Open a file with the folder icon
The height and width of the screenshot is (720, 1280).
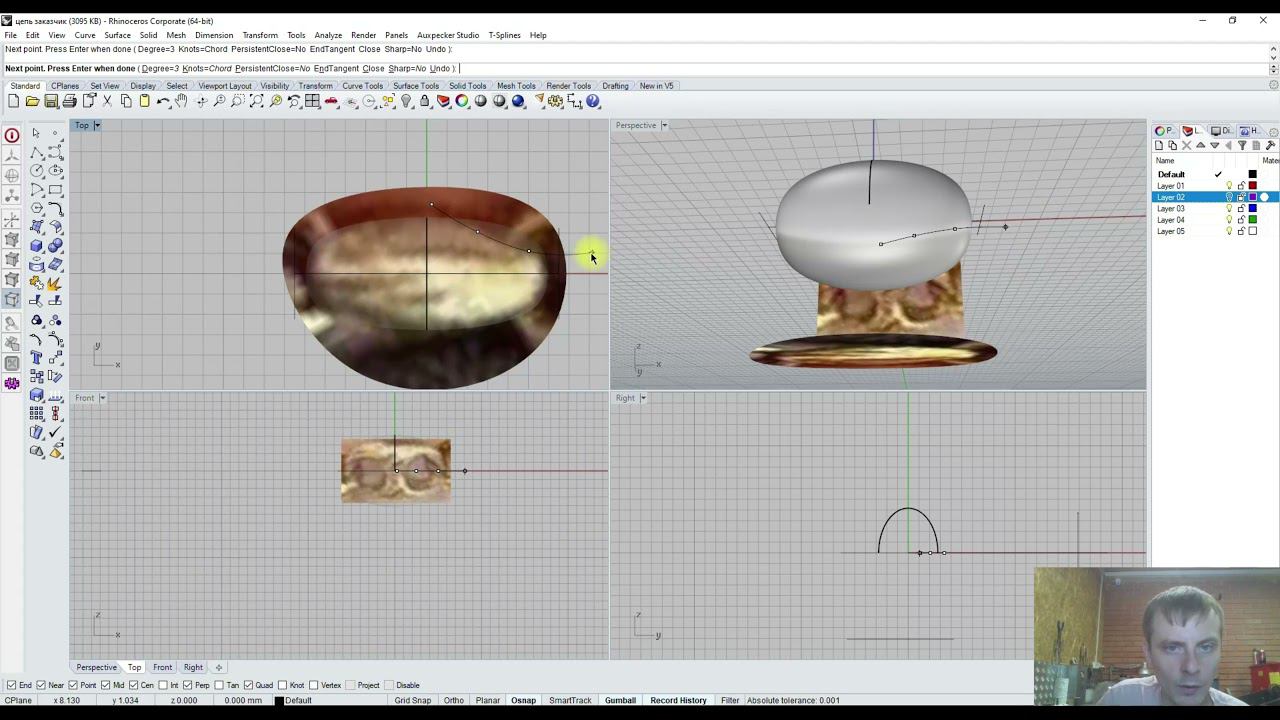click(x=32, y=101)
